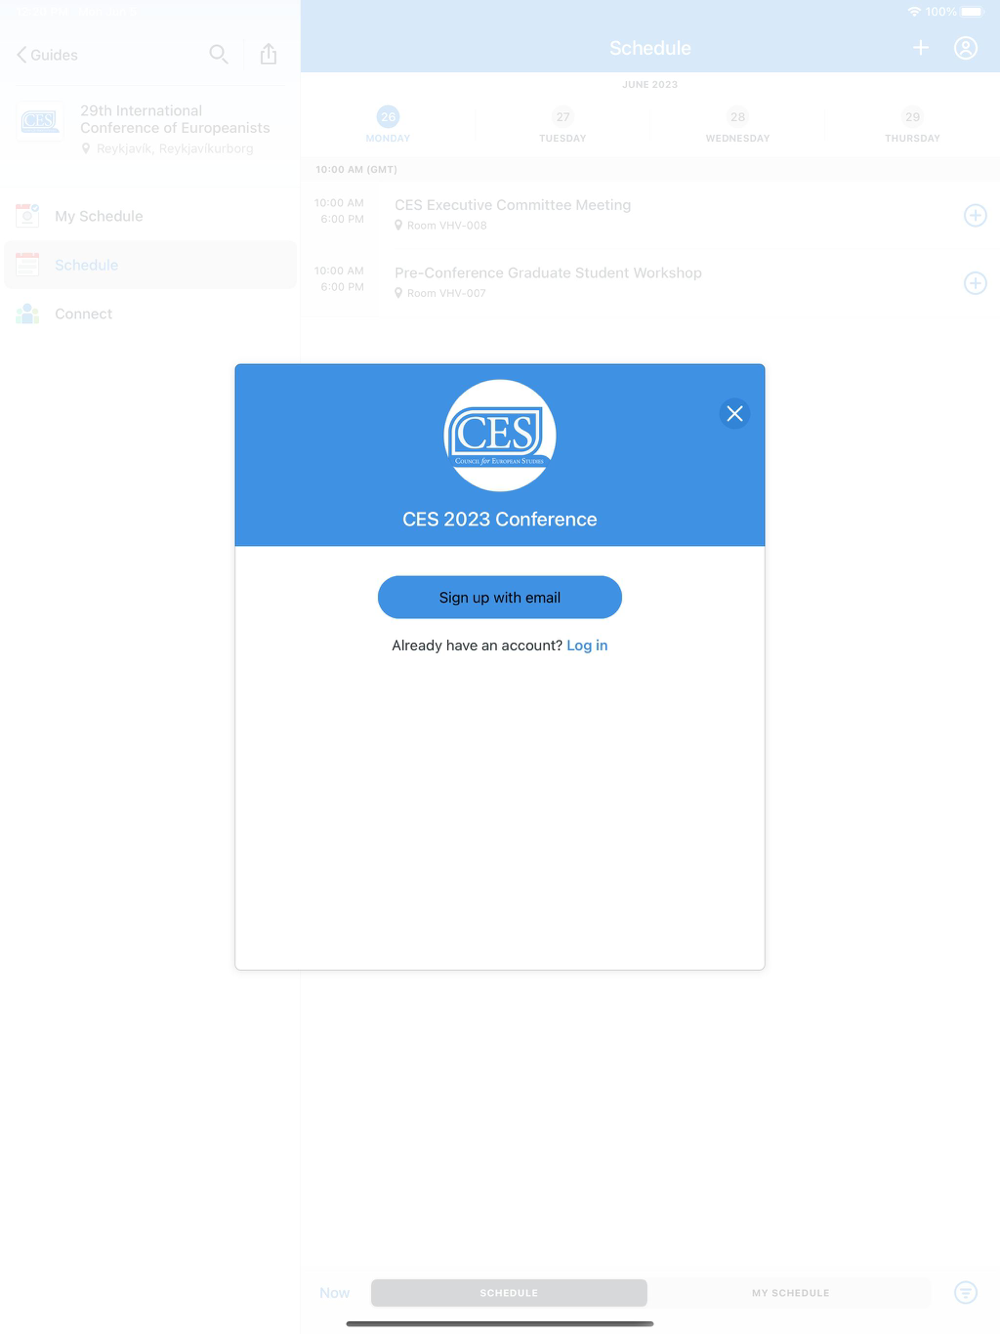
Task: Click the 10:00 AM (GMT) time header
Action: click(x=356, y=170)
